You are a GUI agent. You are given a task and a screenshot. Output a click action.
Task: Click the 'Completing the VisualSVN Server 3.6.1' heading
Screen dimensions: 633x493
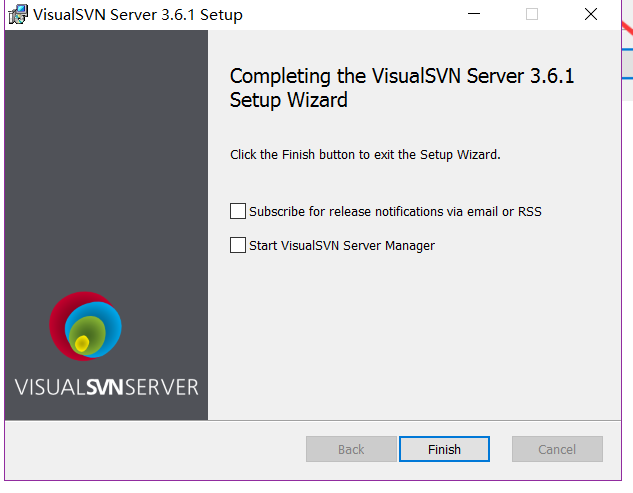(402, 88)
